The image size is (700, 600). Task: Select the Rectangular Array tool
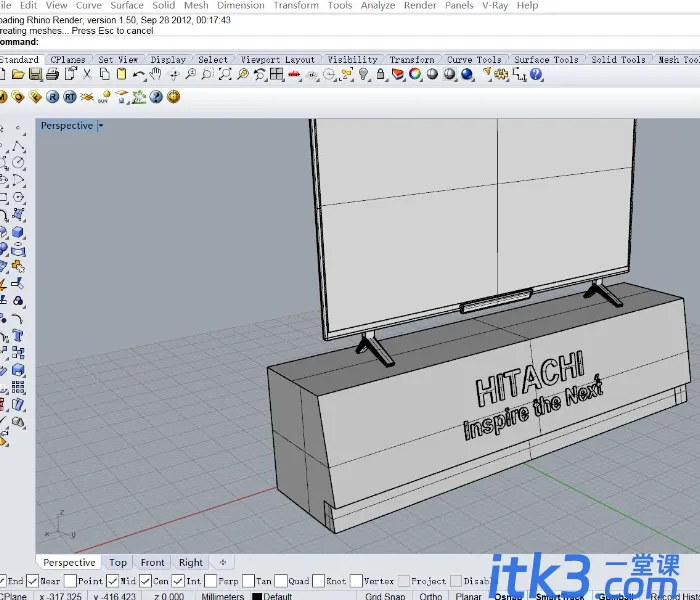click(x=18, y=387)
